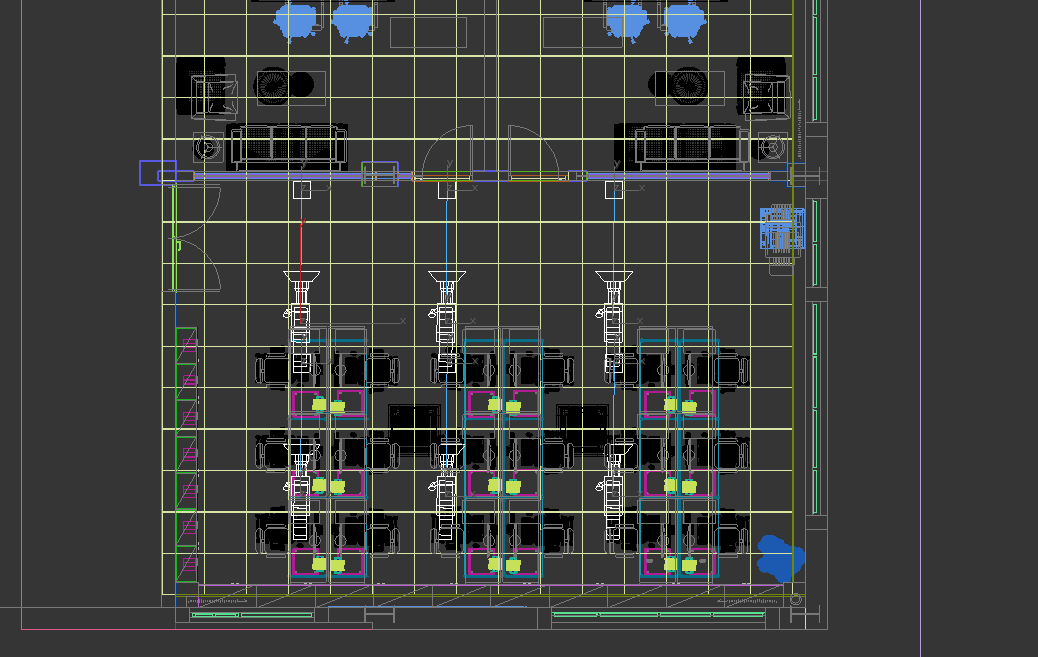The image size is (1038, 657).
Task: Select the blue plant in the room's bottom-right corner
Action: coord(779,558)
